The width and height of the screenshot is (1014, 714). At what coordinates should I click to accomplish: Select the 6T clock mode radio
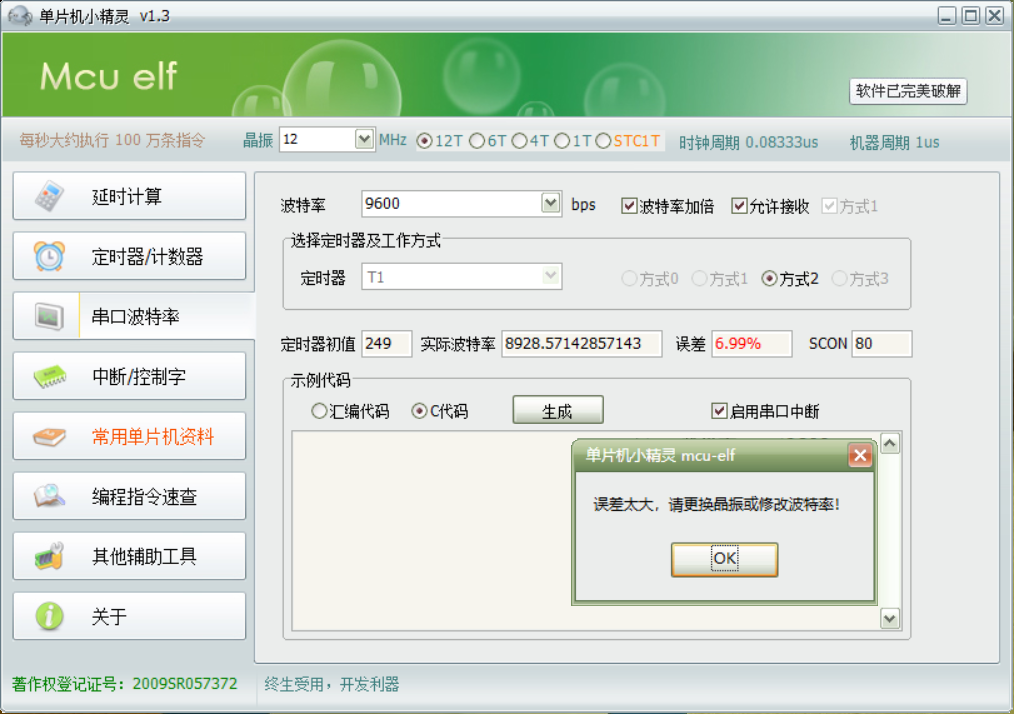[477, 141]
